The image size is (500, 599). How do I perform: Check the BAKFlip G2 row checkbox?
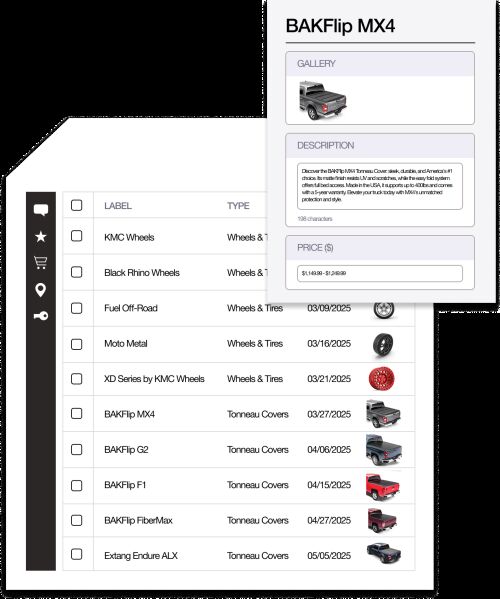tap(77, 450)
